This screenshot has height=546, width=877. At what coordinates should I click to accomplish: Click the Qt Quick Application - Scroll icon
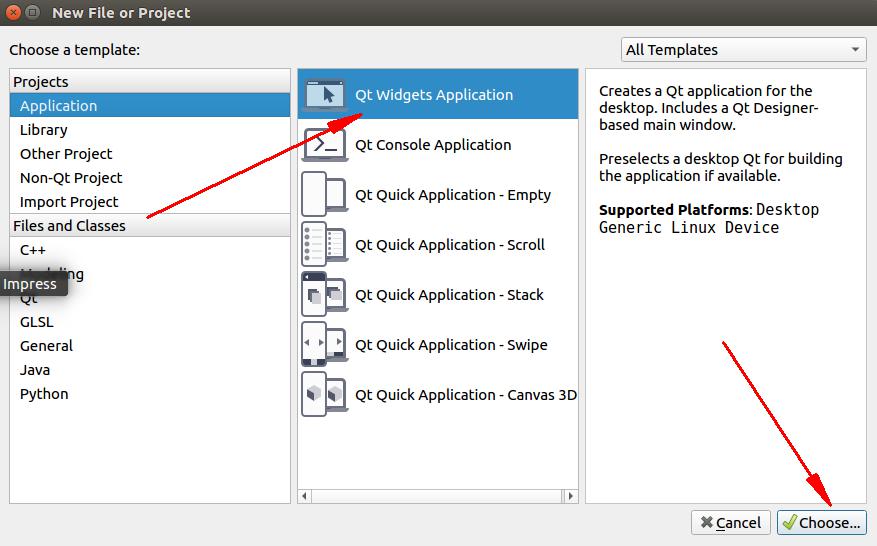tap(324, 244)
